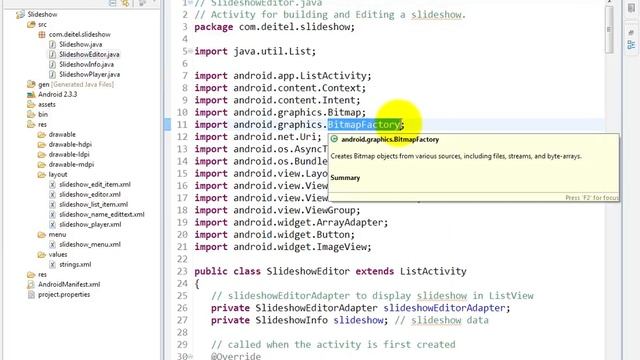Screen dimensions: 640x360
Task: Open the drawable-hdpi folder
Action: (70, 144)
